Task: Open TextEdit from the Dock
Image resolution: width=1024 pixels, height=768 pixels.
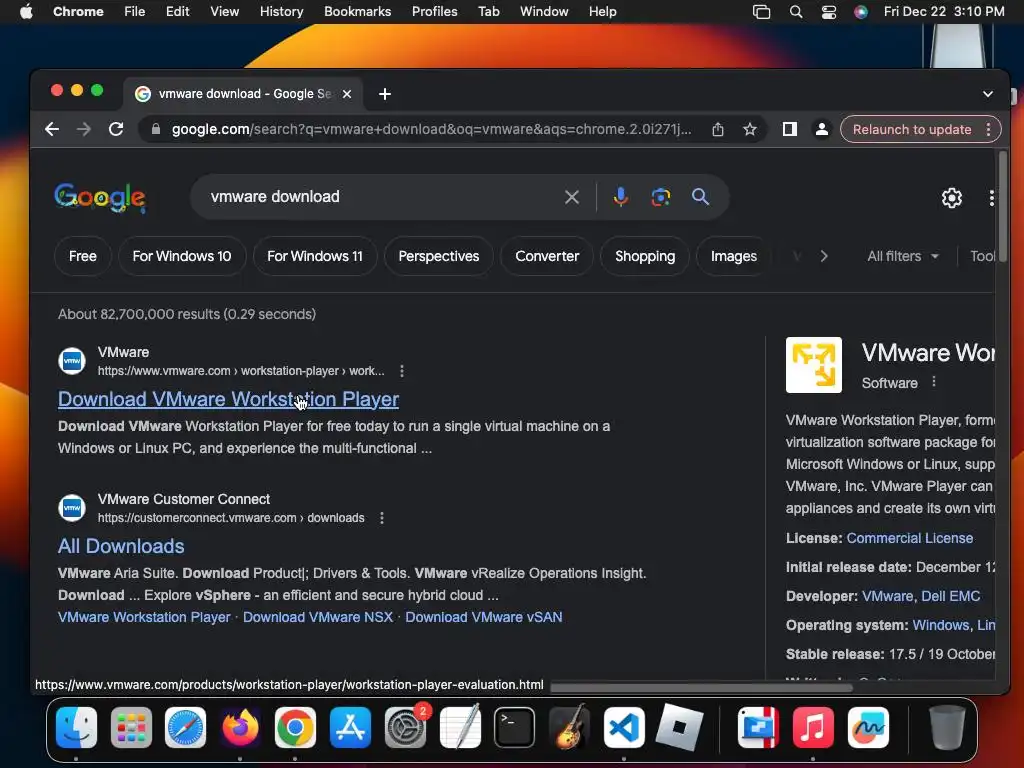Action: [x=460, y=727]
